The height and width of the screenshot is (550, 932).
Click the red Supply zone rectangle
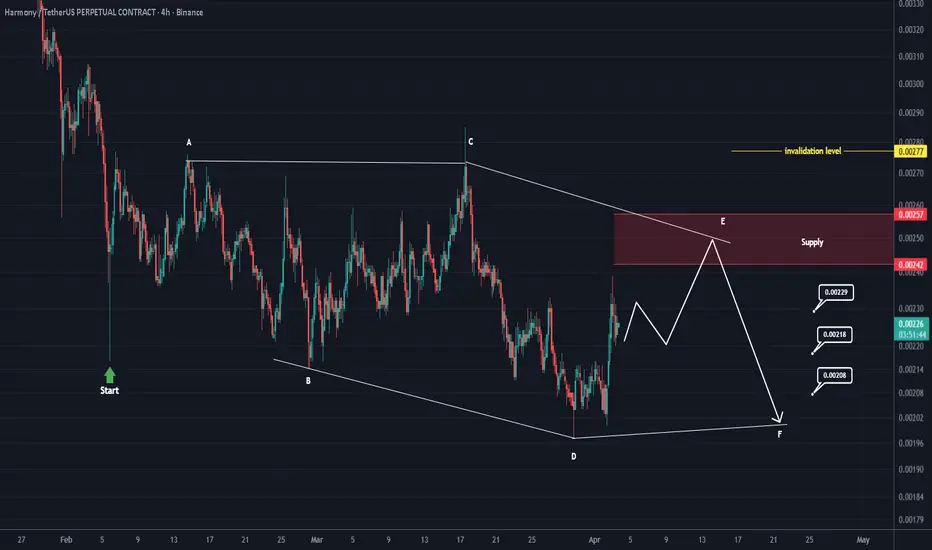[x=754, y=239]
